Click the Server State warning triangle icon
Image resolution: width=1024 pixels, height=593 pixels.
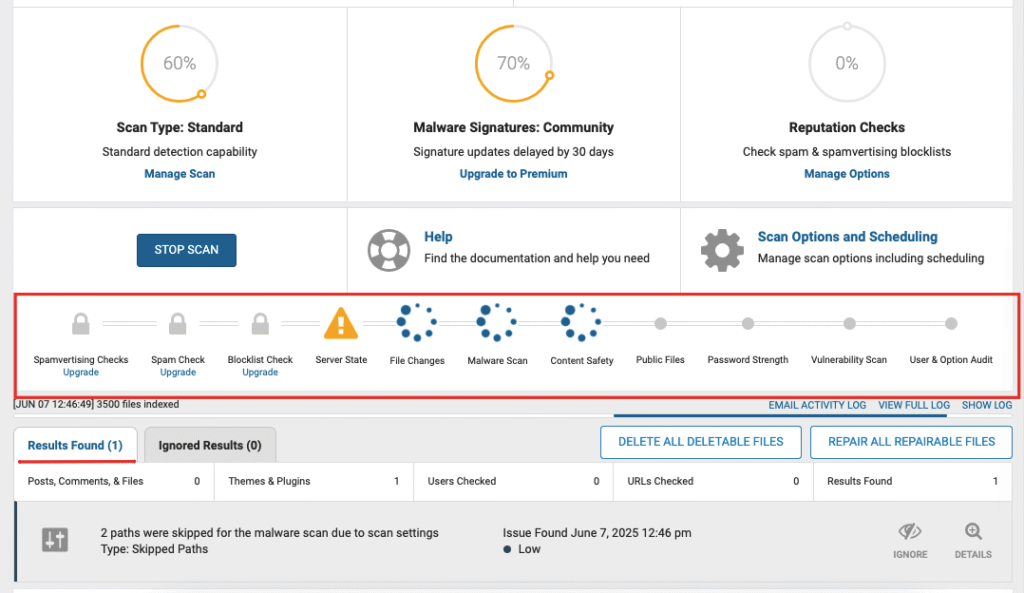341,323
